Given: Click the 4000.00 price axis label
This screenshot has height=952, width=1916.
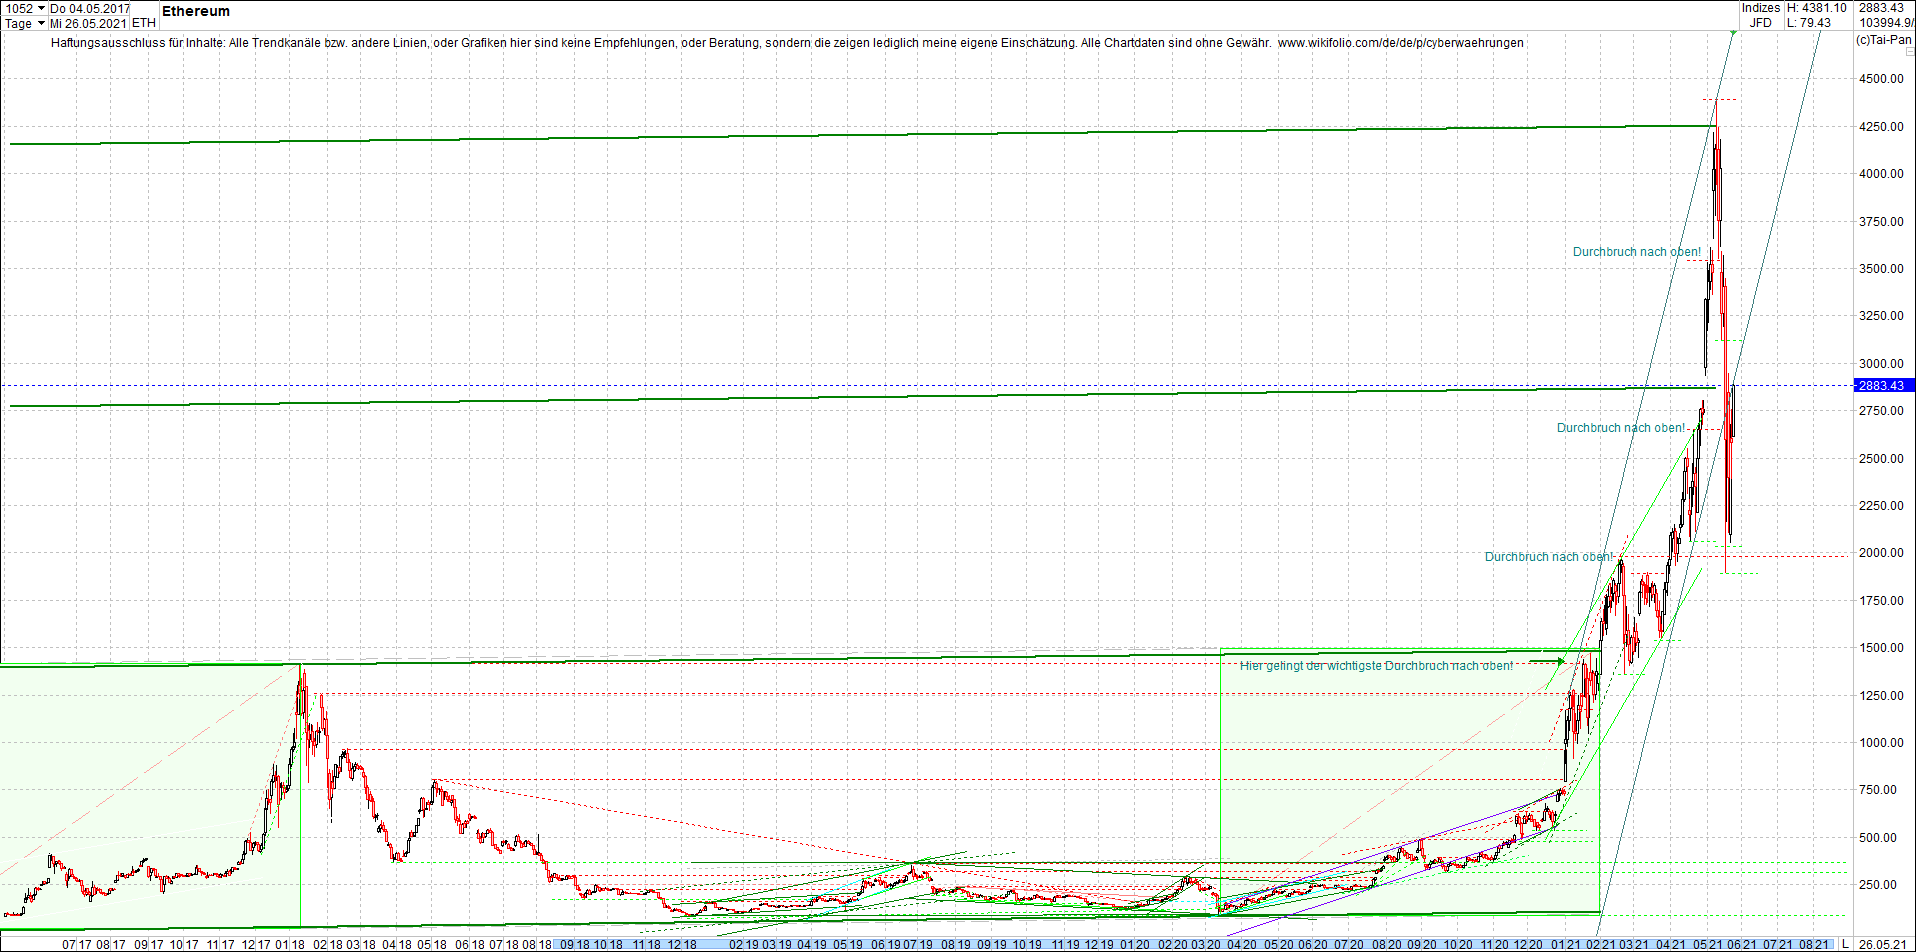Looking at the screenshot, I should pyautogui.click(x=1882, y=174).
